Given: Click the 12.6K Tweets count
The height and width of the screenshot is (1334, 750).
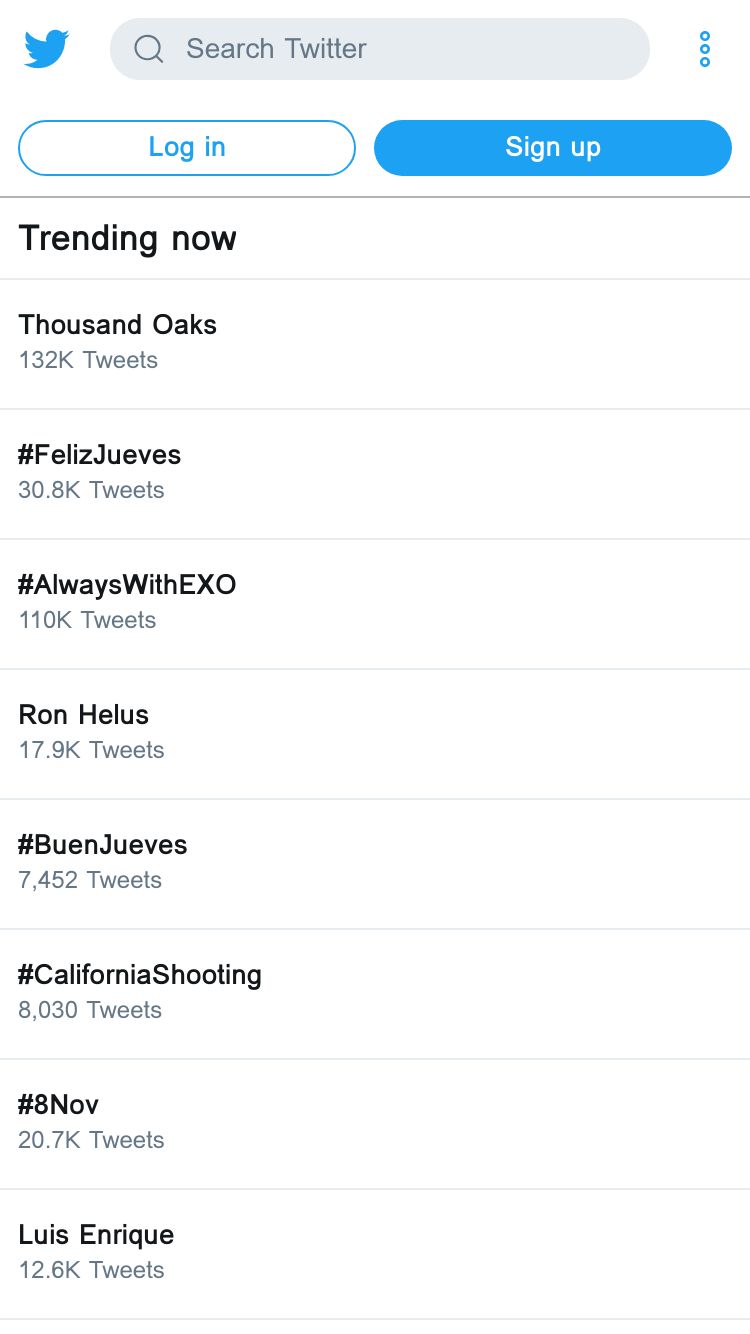Looking at the screenshot, I should click(x=91, y=1270).
